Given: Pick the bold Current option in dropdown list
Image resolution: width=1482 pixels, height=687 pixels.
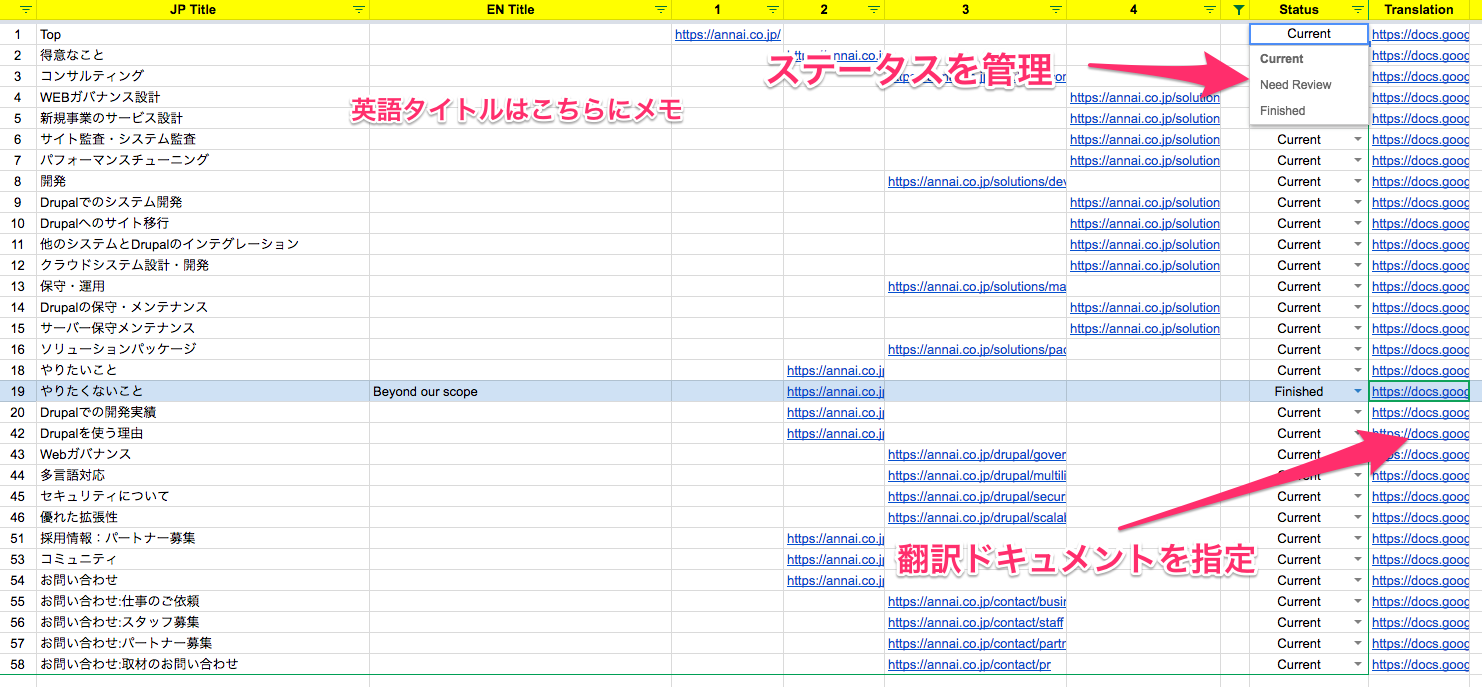Looking at the screenshot, I should pyautogui.click(x=1281, y=59).
